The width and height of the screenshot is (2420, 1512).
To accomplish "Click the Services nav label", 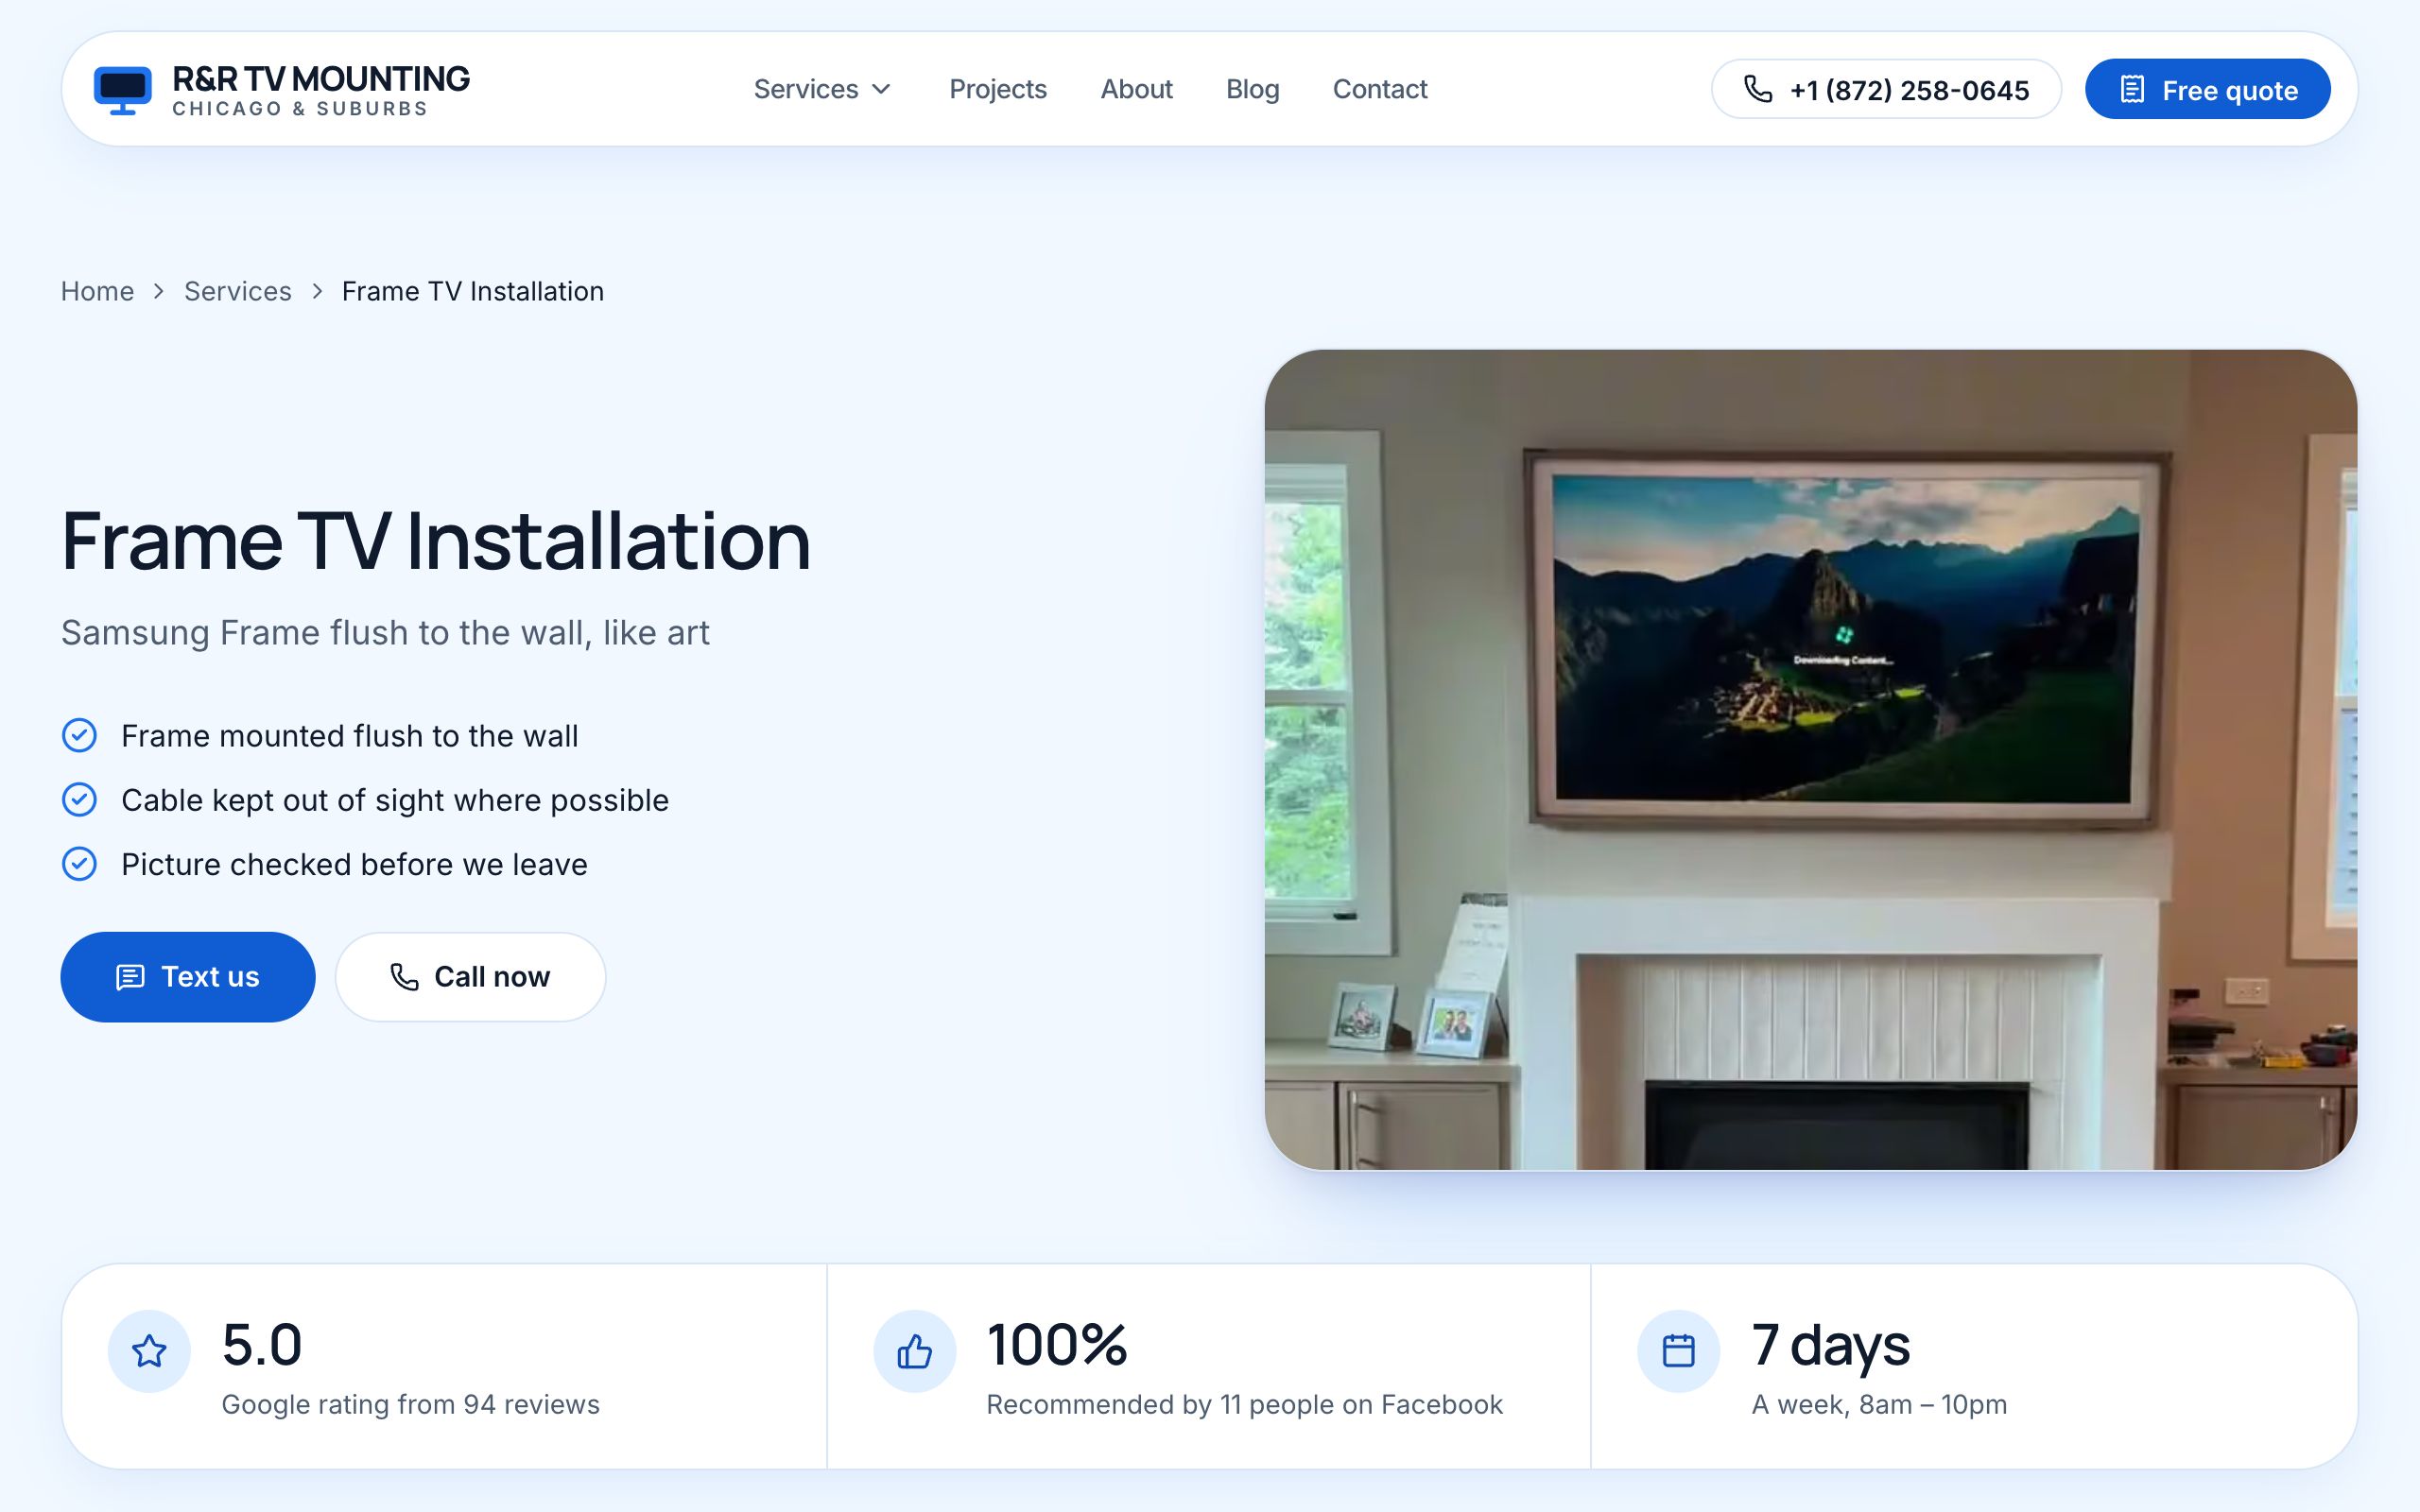I will point(806,89).
